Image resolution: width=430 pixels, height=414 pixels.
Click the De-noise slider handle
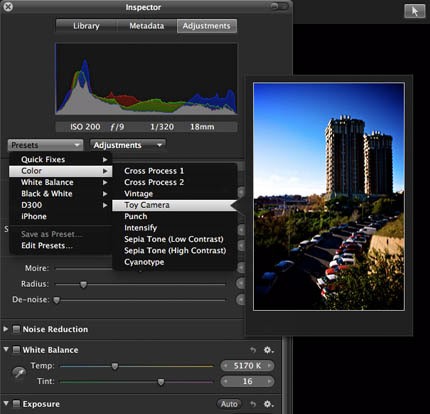coord(57,300)
